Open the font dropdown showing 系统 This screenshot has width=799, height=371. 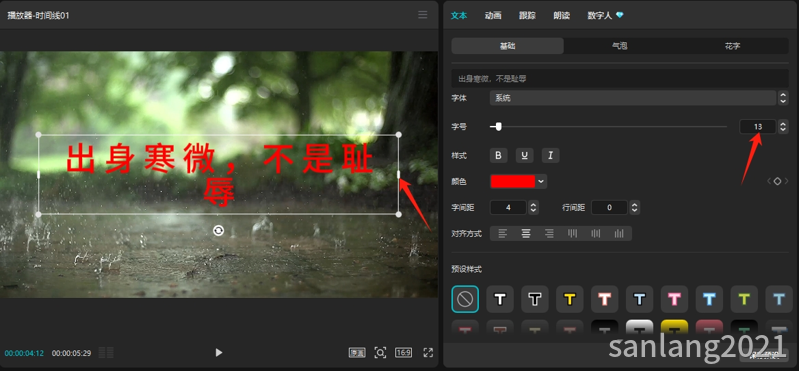pyautogui.click(x=632, y=98)
